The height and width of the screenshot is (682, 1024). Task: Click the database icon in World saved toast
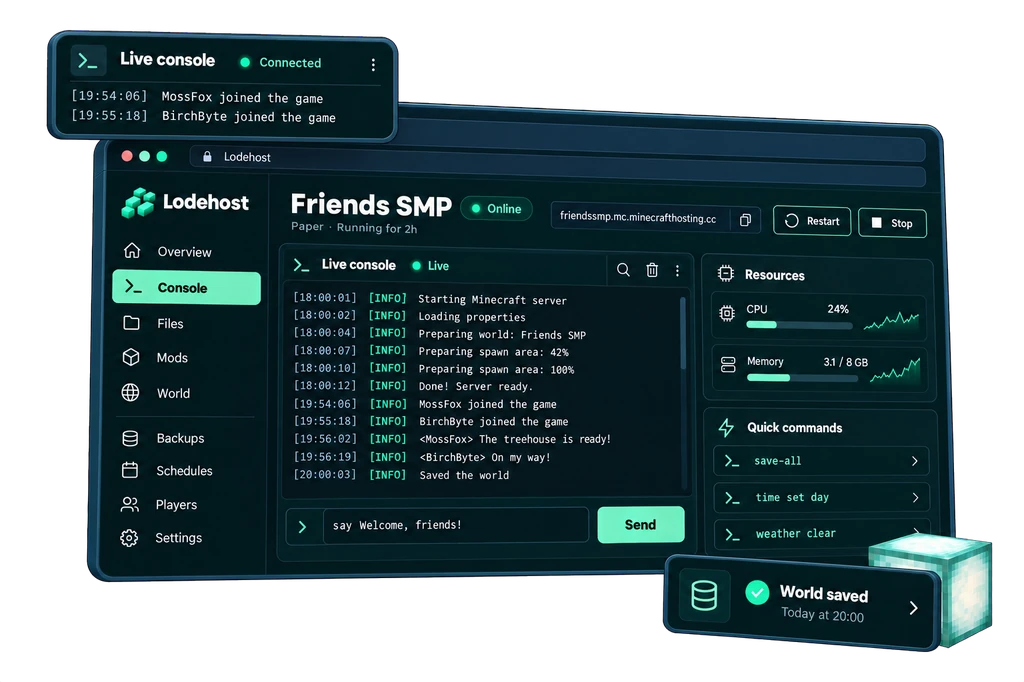(704, 596)
